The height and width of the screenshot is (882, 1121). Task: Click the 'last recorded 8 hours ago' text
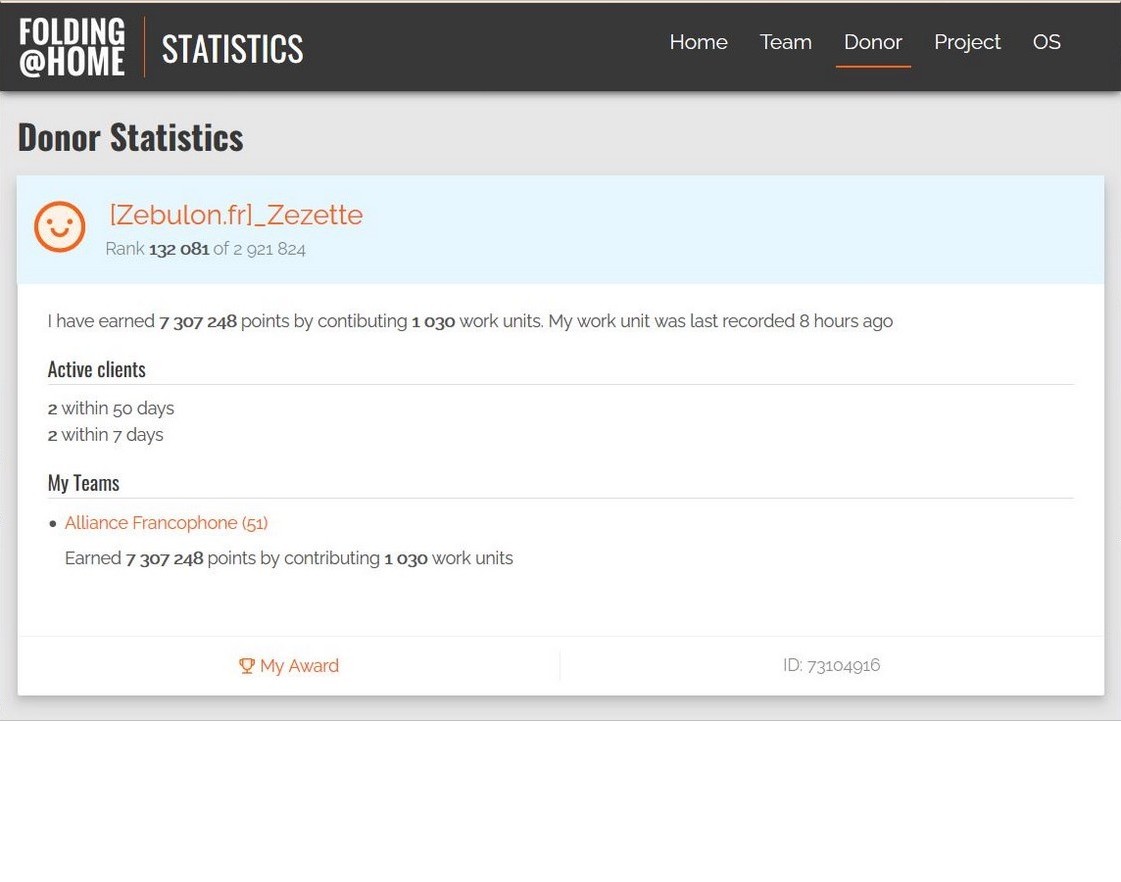pos(790,321)
